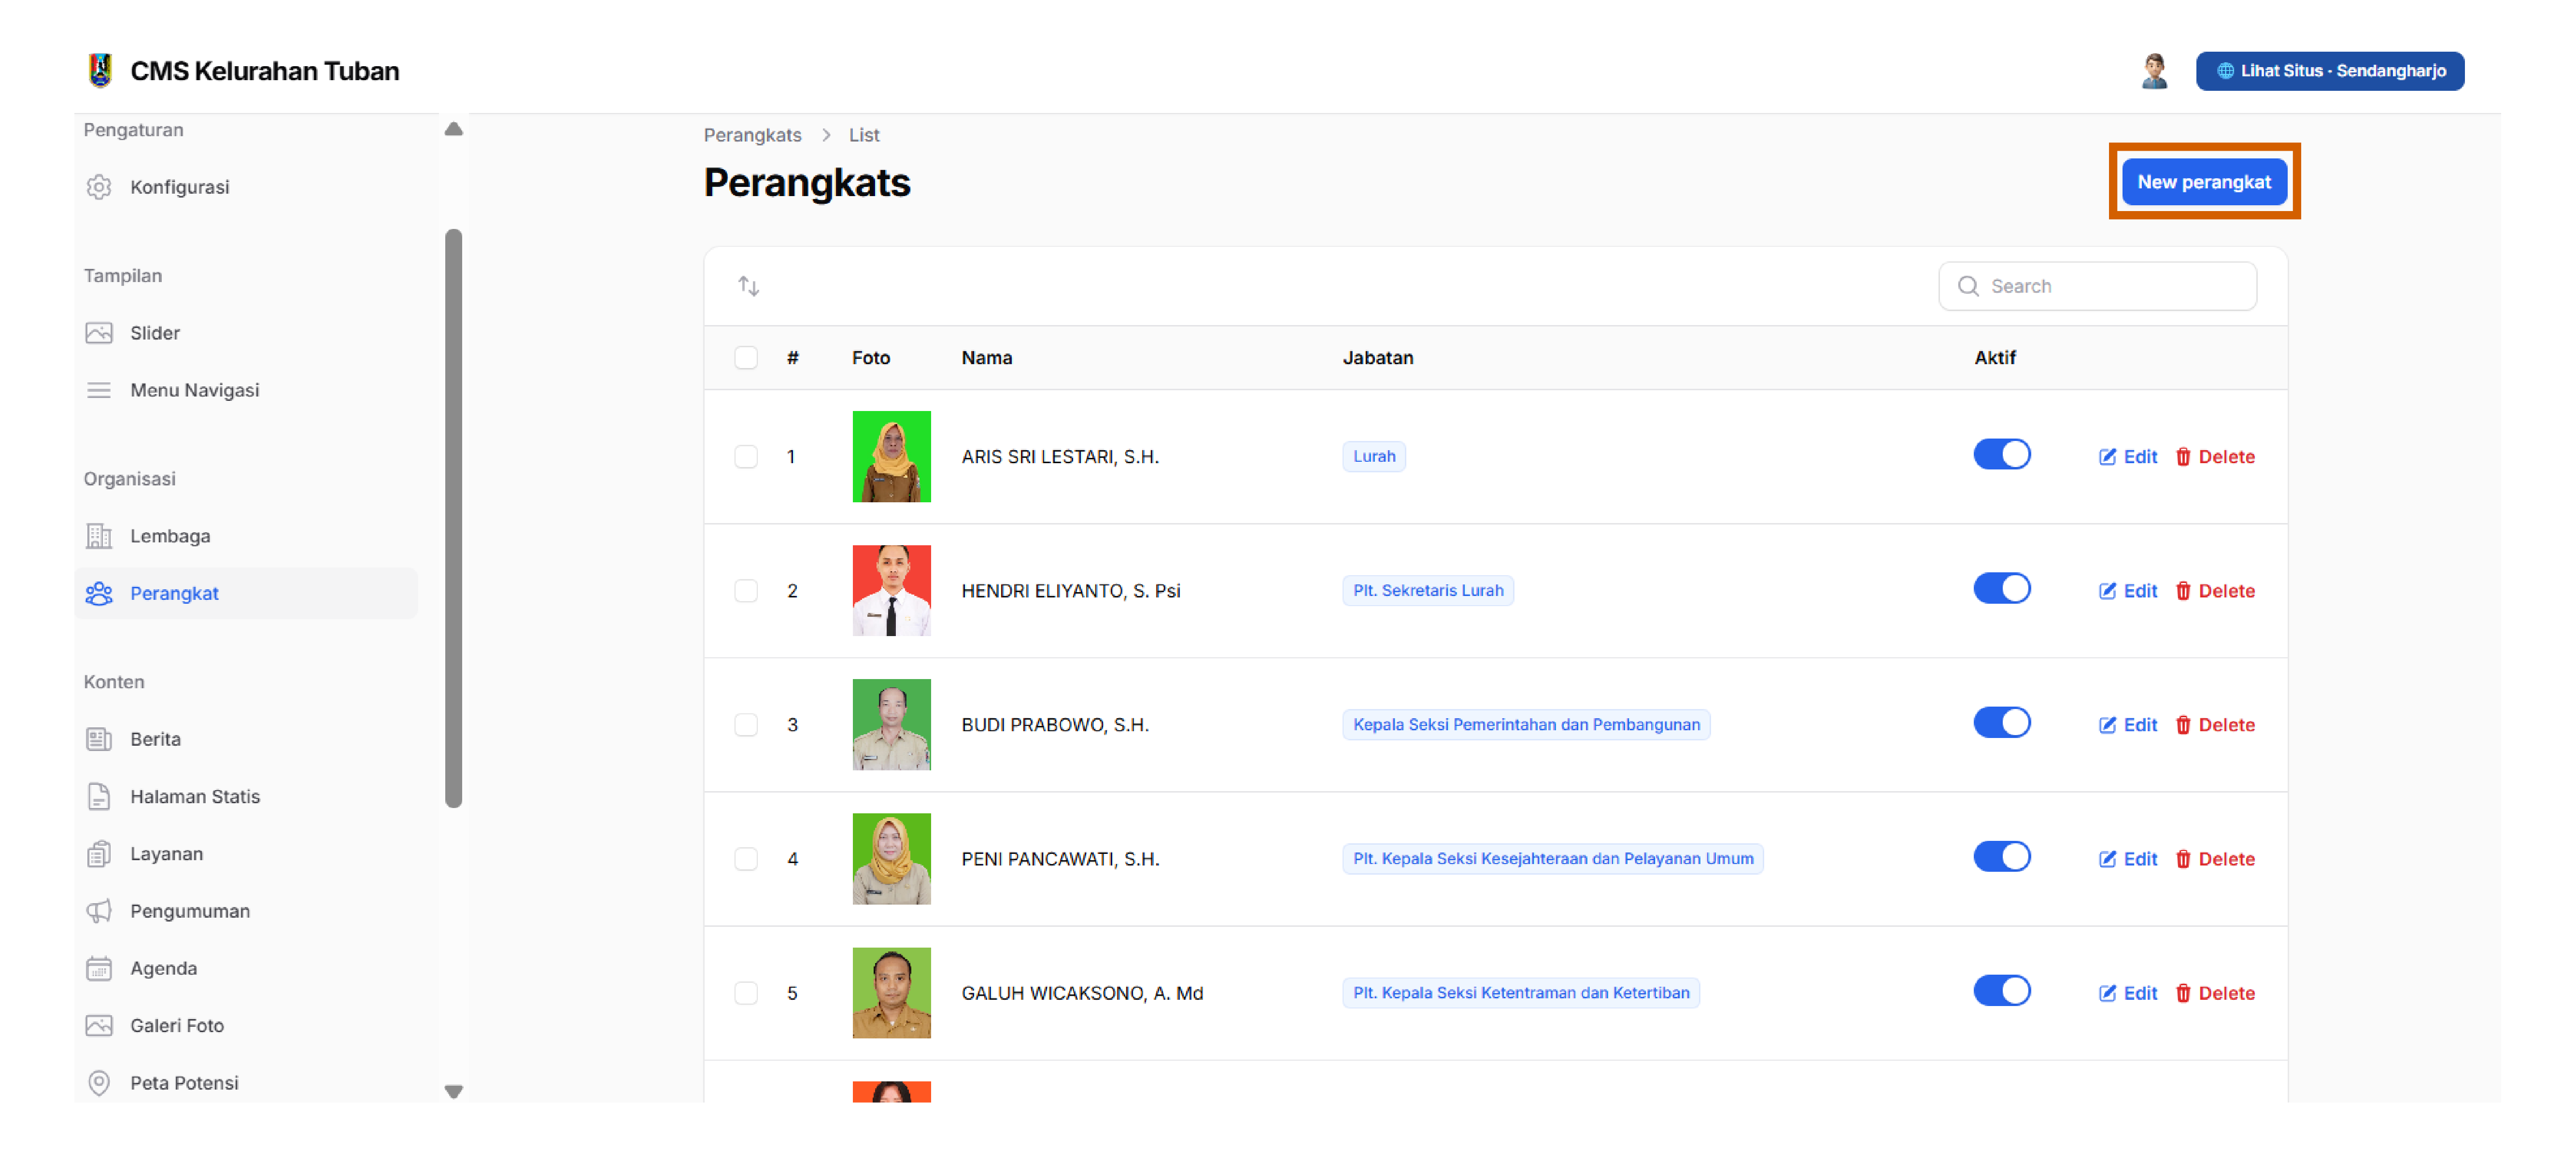The height and width of the screenshot is (1149, 2576).
Task: Edit the Galuh Wicaksono record
Action: pos(2128,993)
